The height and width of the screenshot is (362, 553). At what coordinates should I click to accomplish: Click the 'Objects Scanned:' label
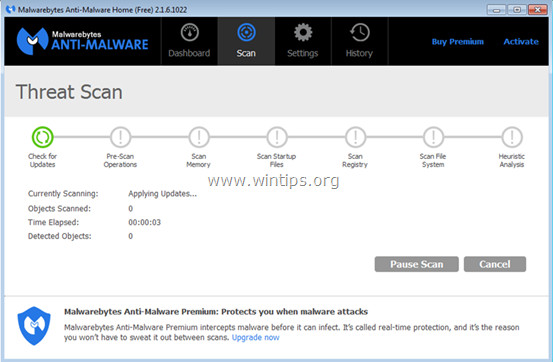pos(59,209)
